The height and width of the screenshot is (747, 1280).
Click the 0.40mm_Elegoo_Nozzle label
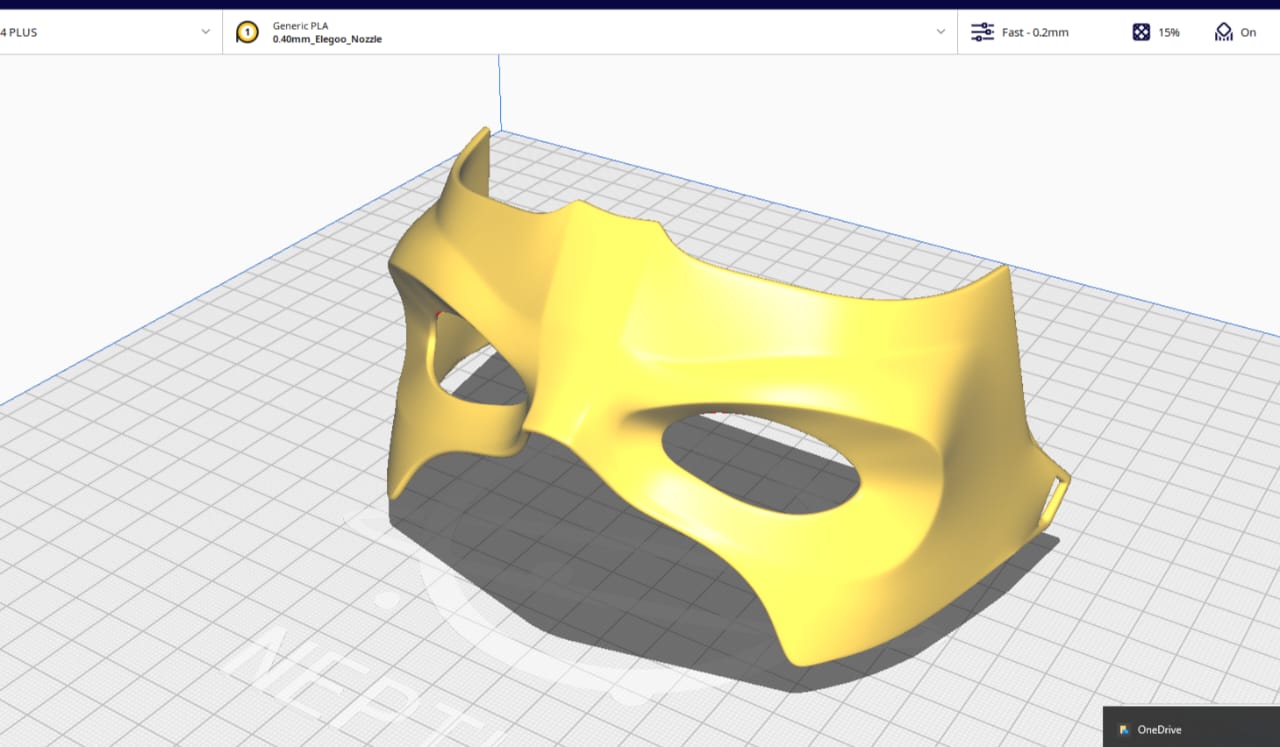pos(327,39)
